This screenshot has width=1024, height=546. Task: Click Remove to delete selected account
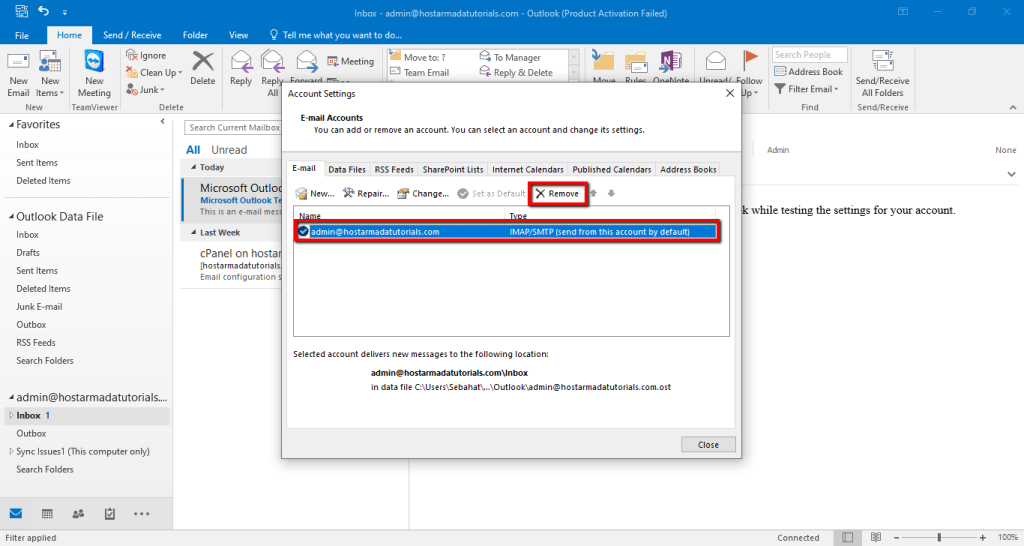tap(558, 193)
